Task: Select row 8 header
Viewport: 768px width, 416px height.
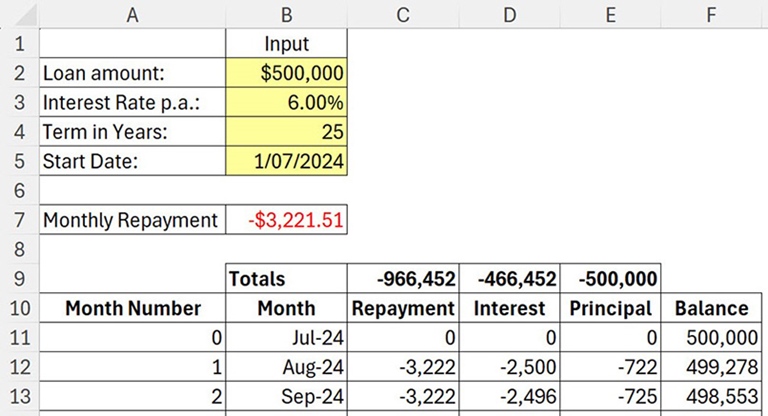Action: click(20, 249)
